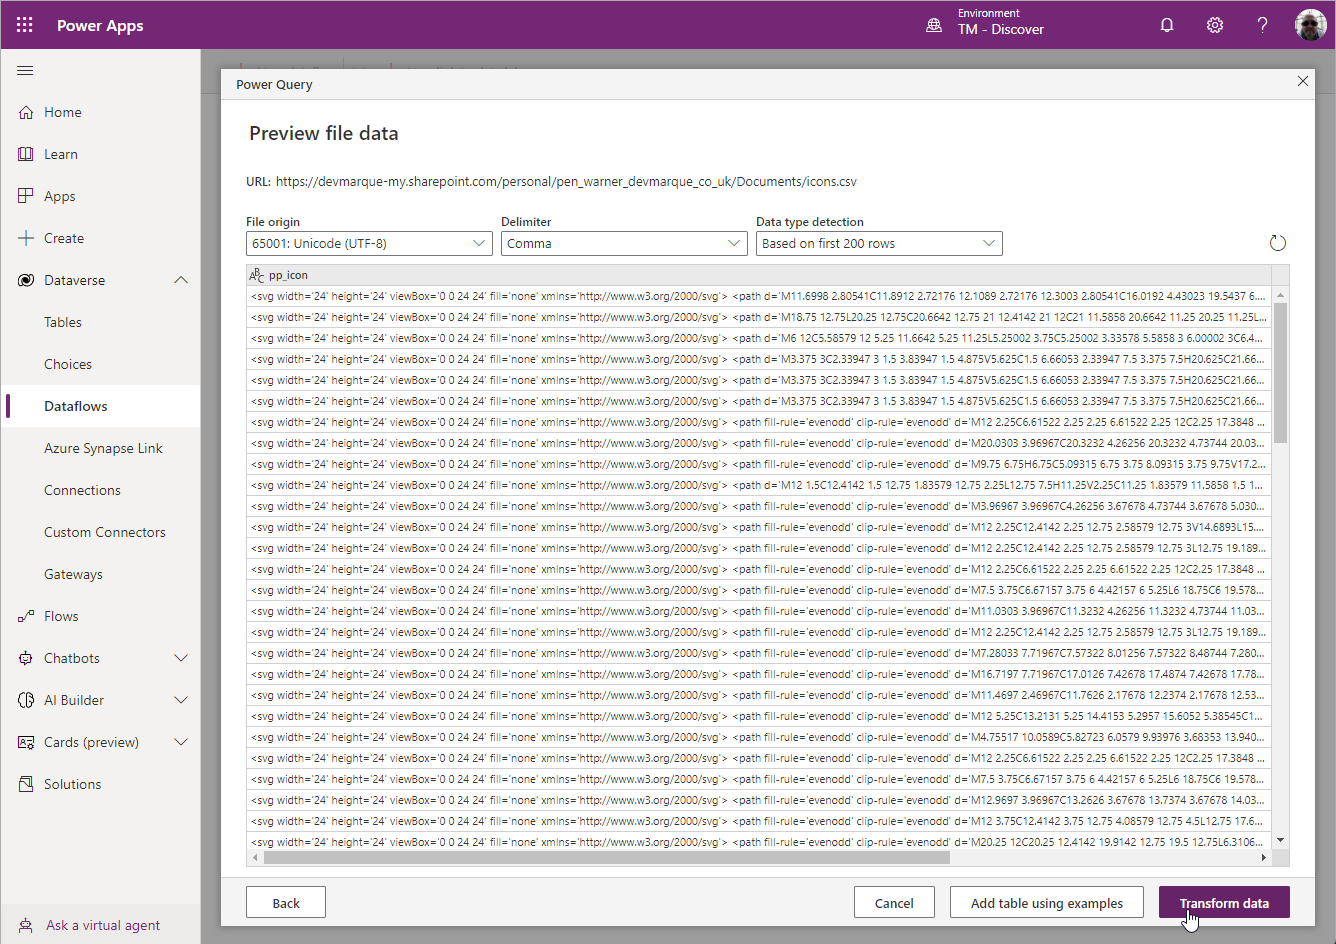Viewport: 1336px width, 944px height.
Task: Open the Delimiter dropdown
Action: coord(624,243)
